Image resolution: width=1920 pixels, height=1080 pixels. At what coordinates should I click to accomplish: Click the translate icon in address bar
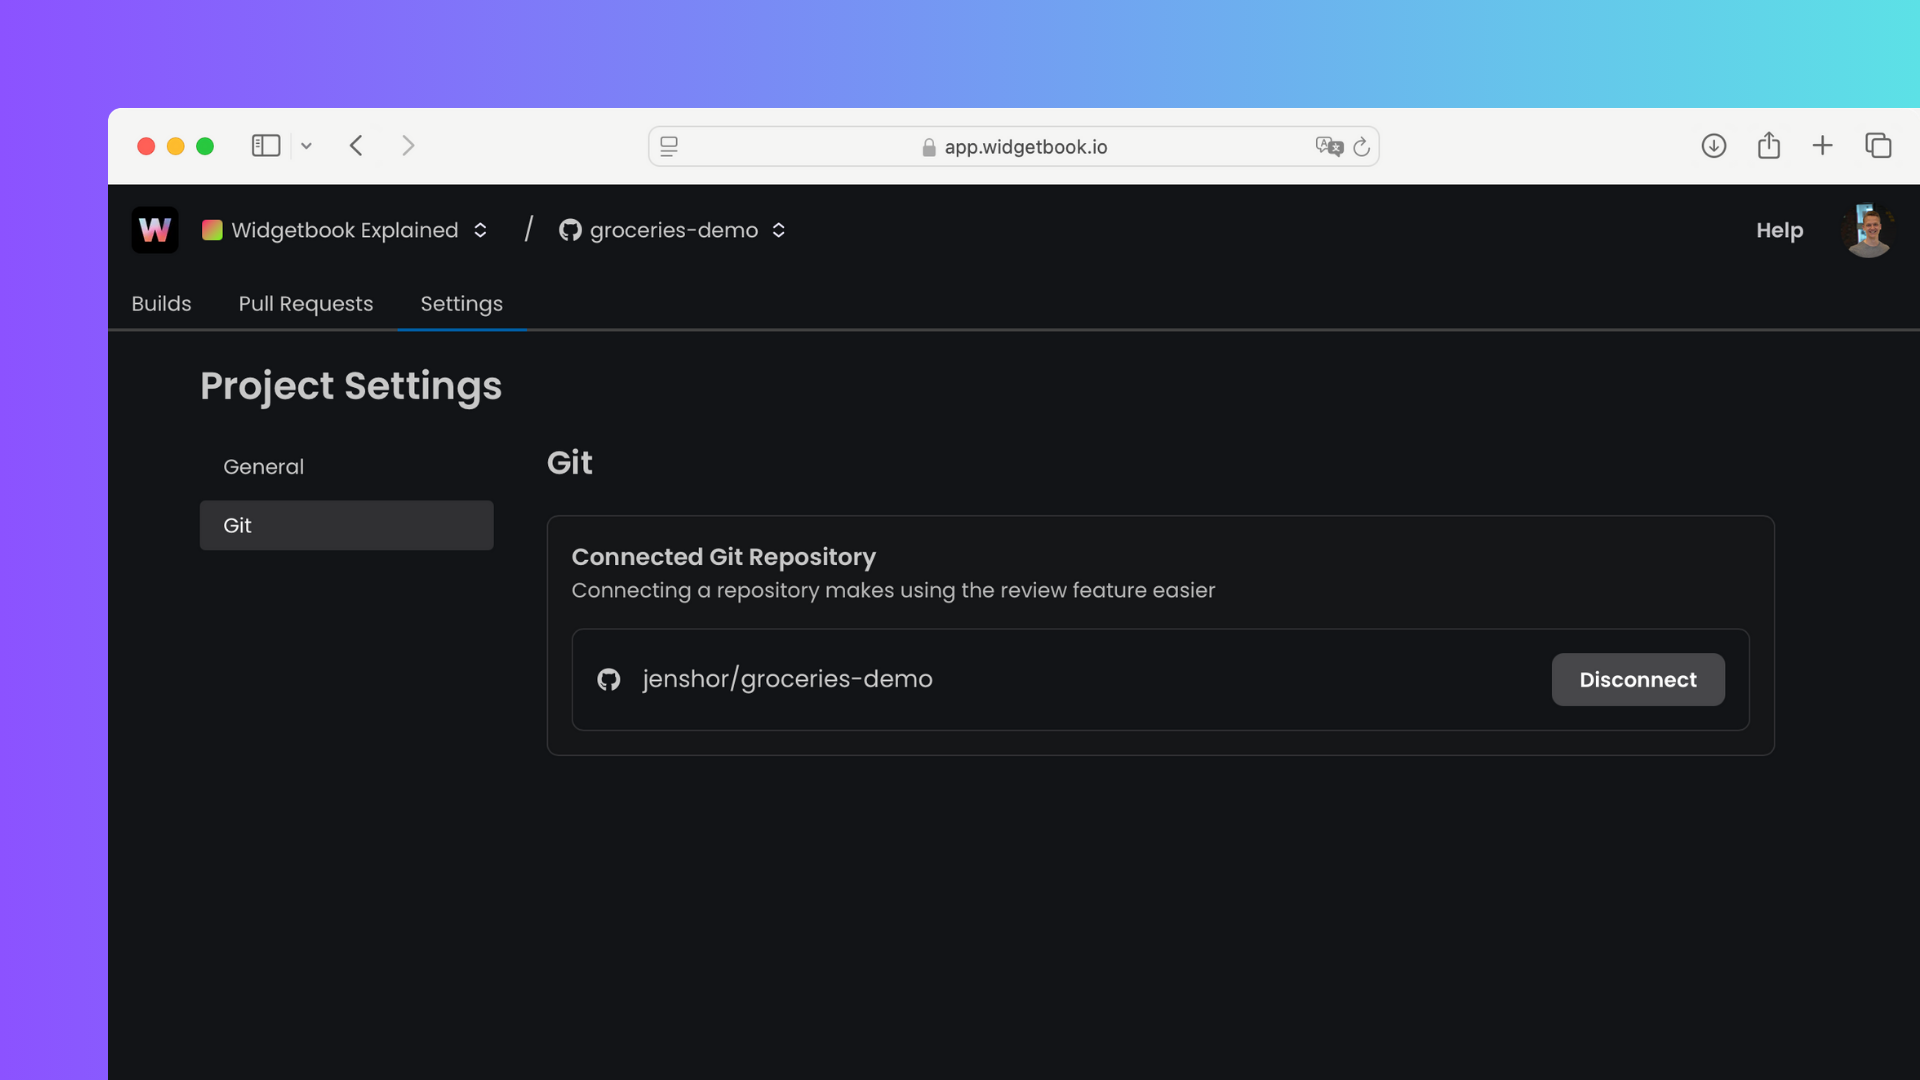1328,147
